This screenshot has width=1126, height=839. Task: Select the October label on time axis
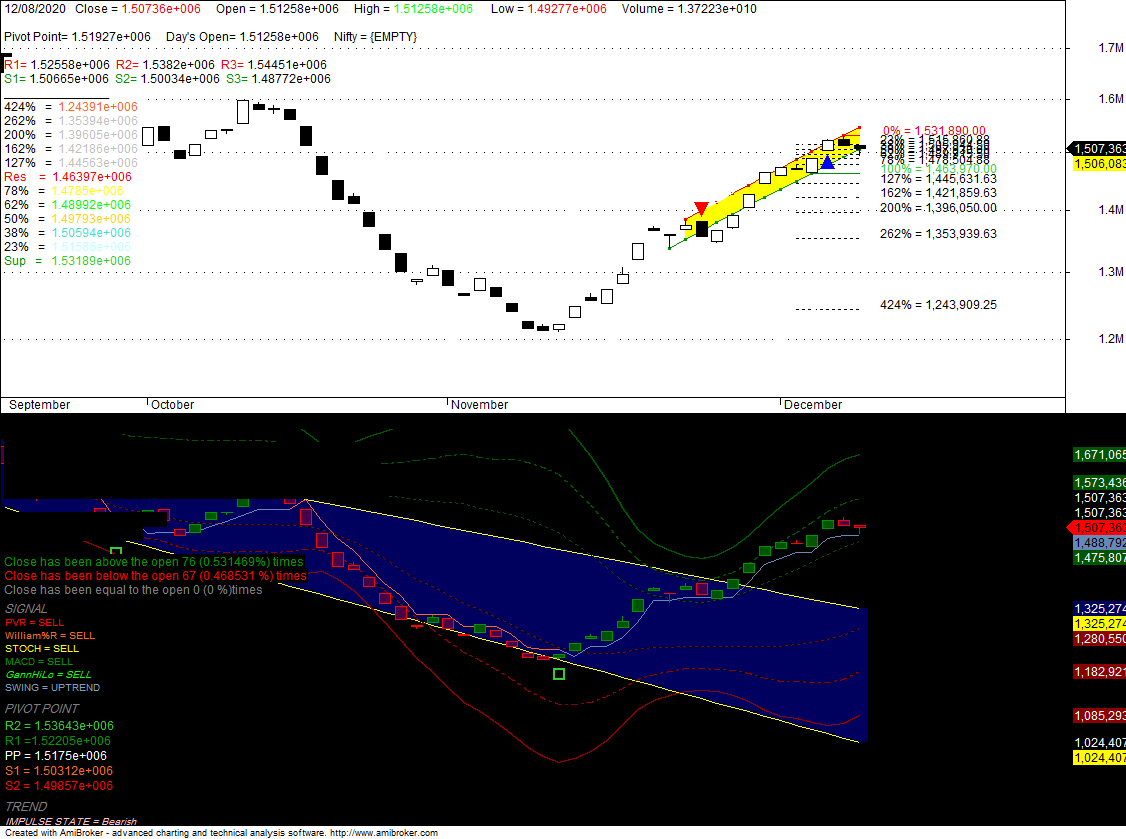pos(172,405)
